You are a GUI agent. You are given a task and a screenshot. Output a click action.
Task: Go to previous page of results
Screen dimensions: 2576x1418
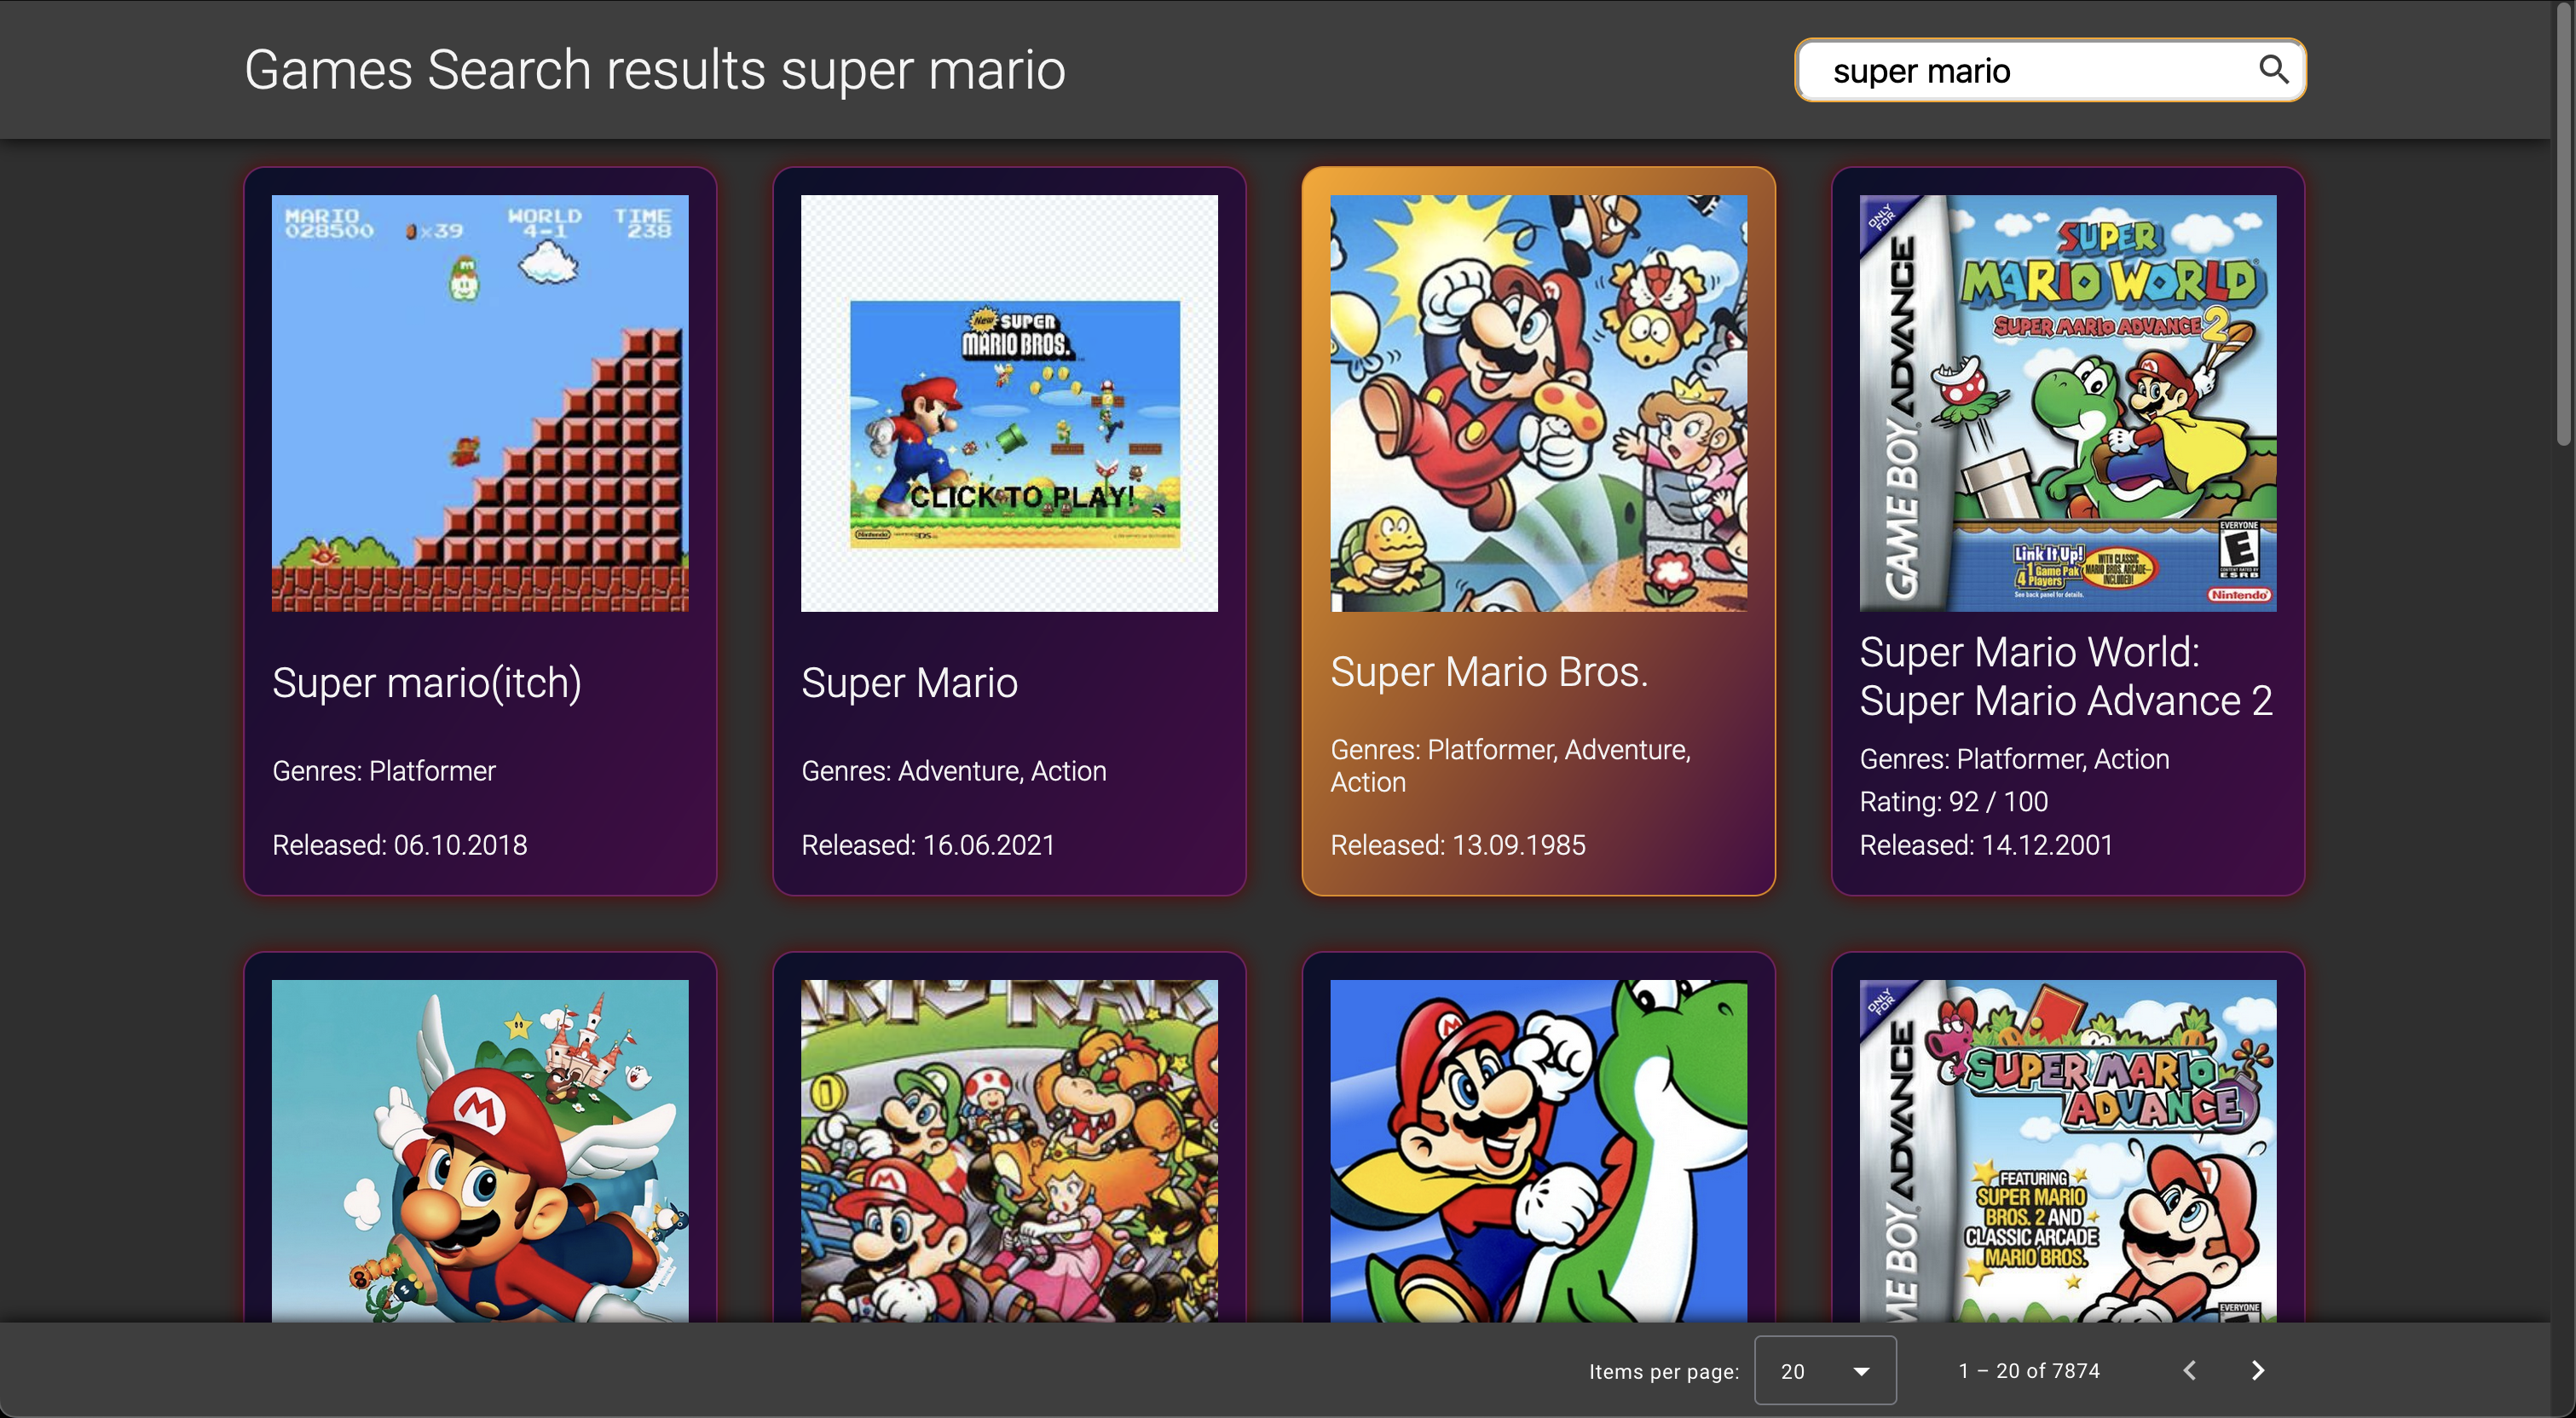2189,1370
